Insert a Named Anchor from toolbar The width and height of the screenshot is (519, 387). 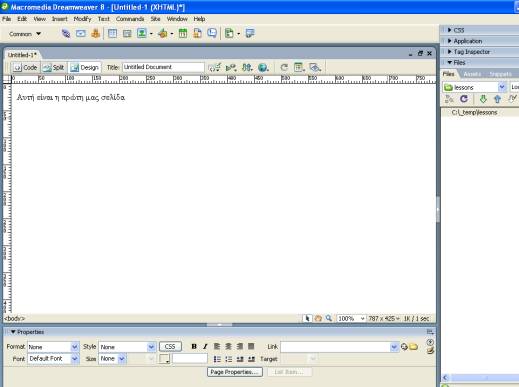pos(96,33)
